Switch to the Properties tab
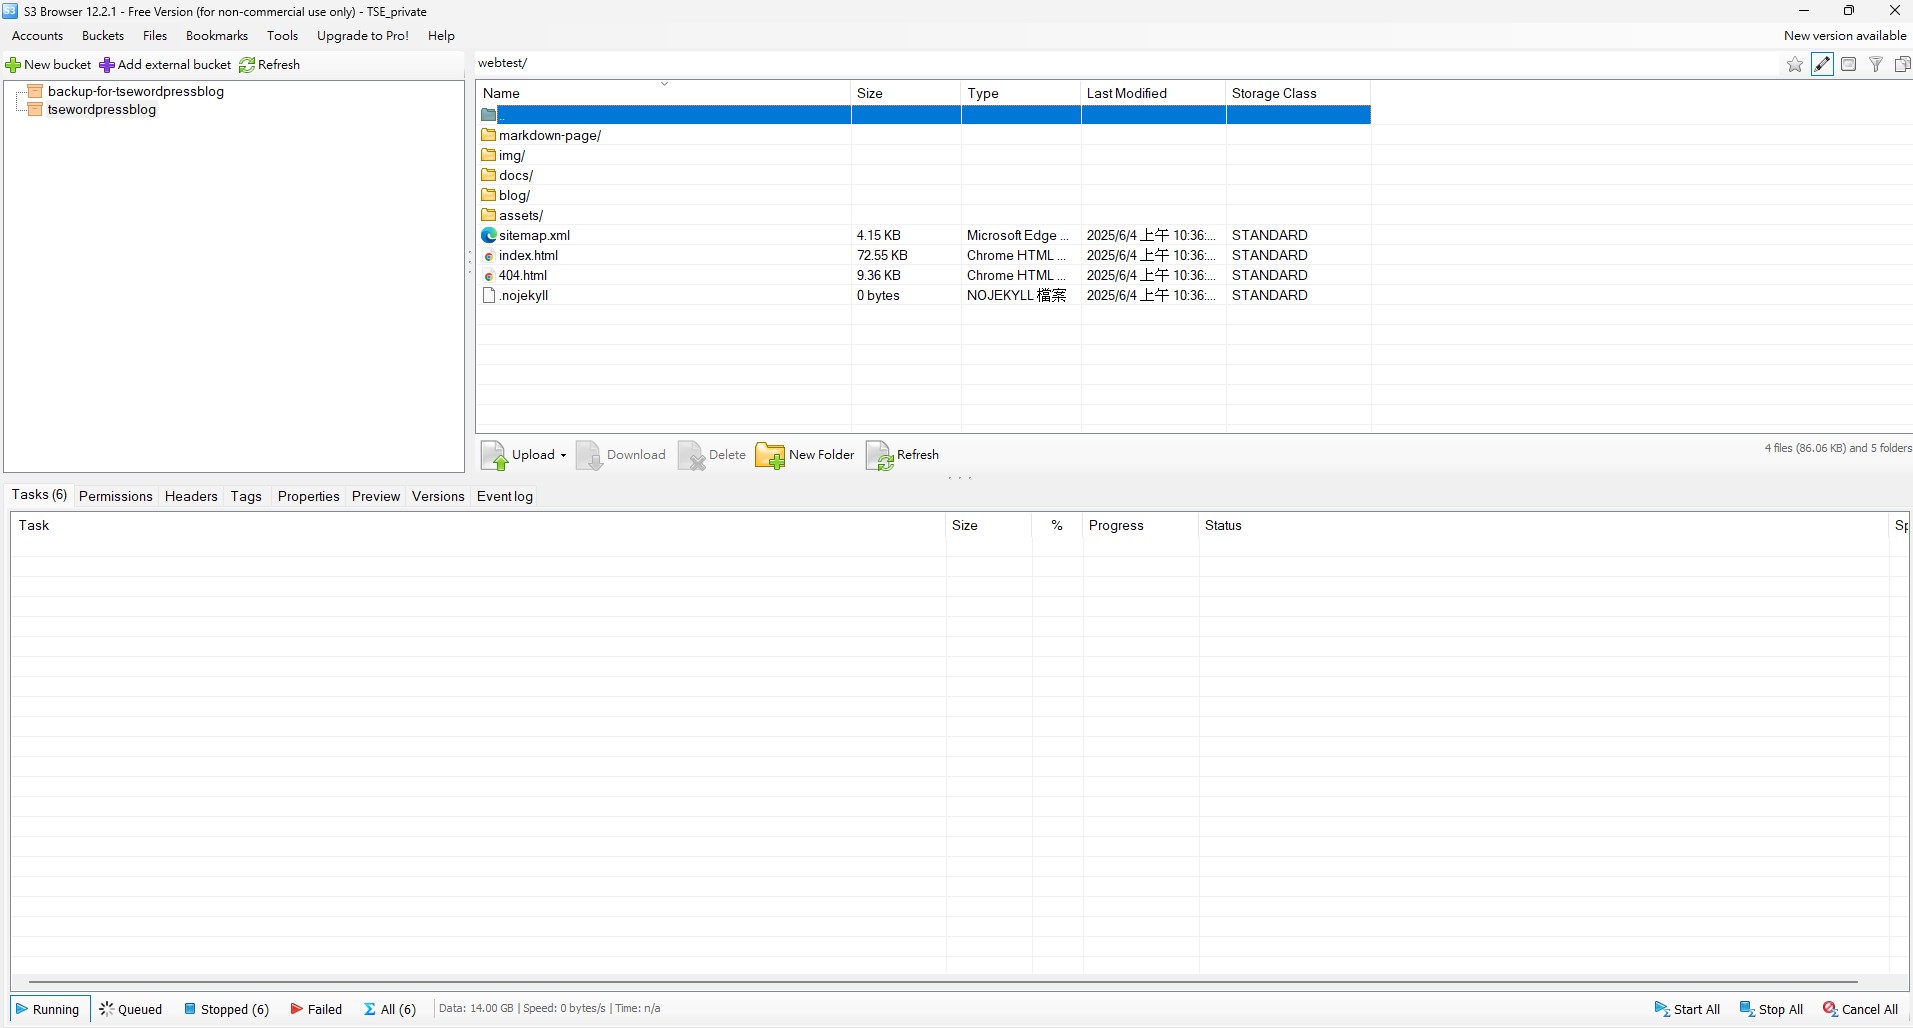The width and height of the screenshot is (1913, 1028). click(x=309, y=497)
